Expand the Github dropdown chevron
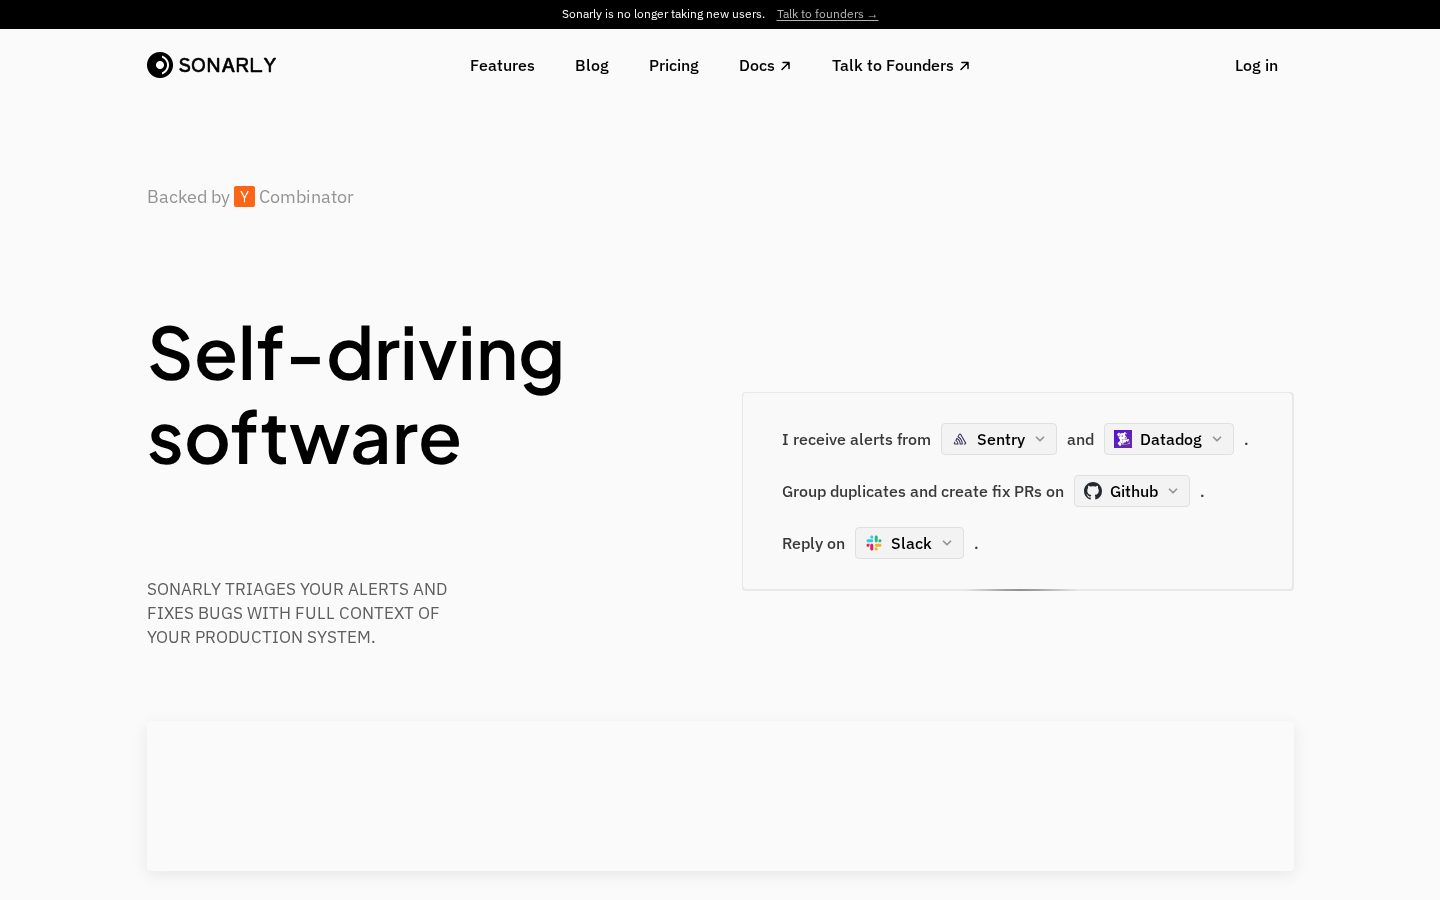 click(1173, 491)
